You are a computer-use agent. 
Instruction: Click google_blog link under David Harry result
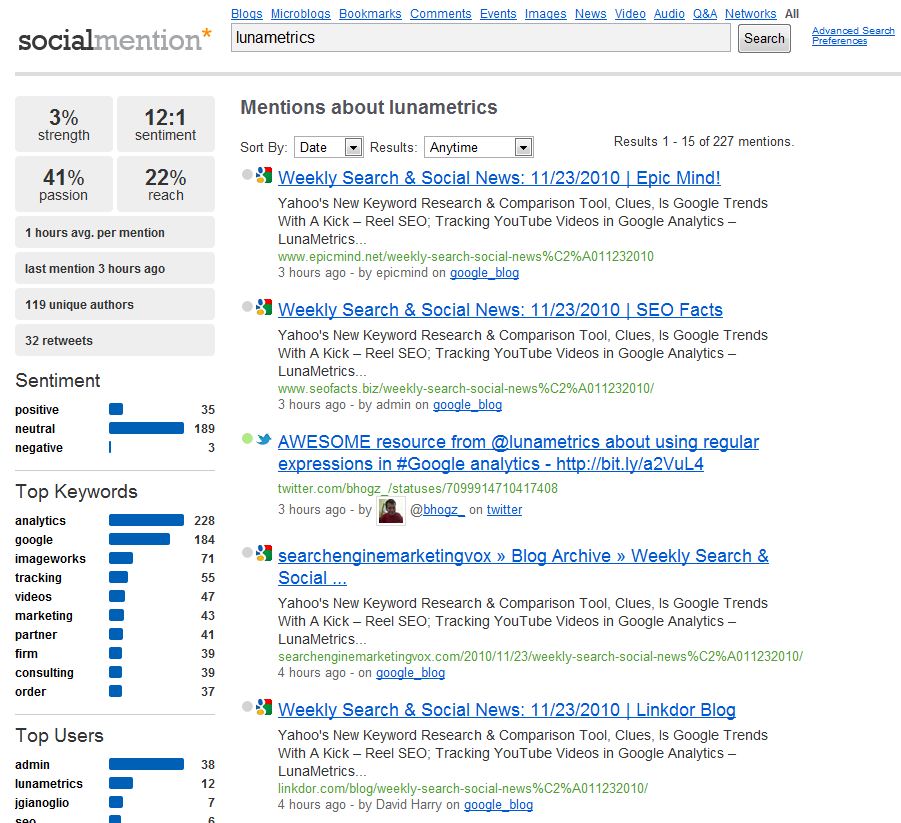(498, 805)
